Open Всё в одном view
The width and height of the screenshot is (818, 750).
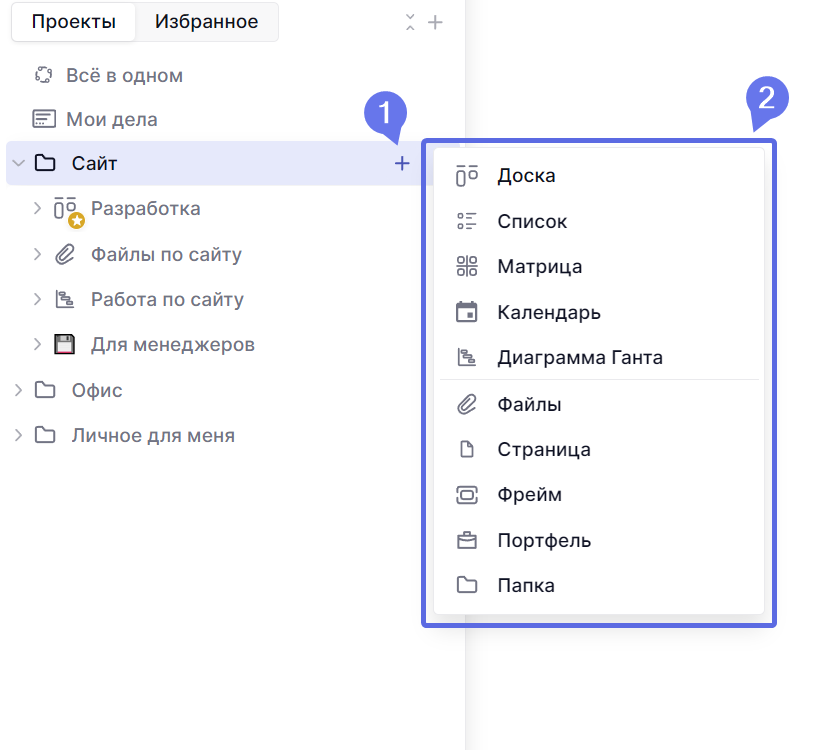point(124,75)
